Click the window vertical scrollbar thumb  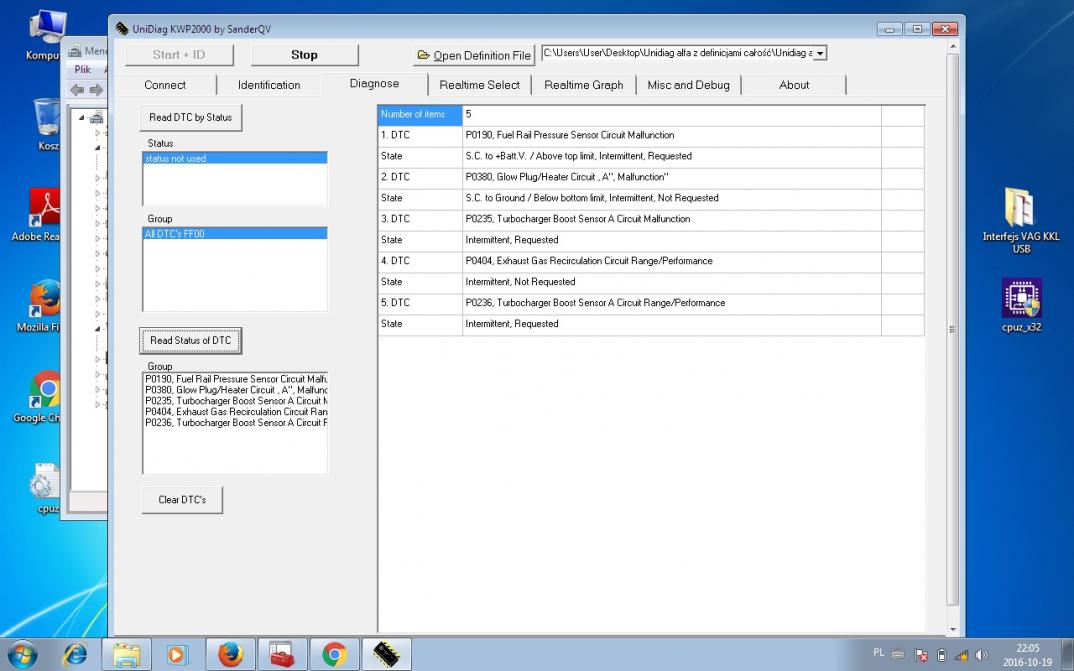(x=952, y=329)
